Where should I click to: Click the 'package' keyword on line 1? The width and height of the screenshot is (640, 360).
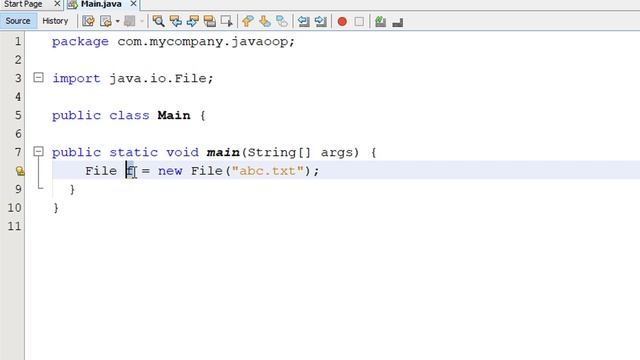click(80, 42)
